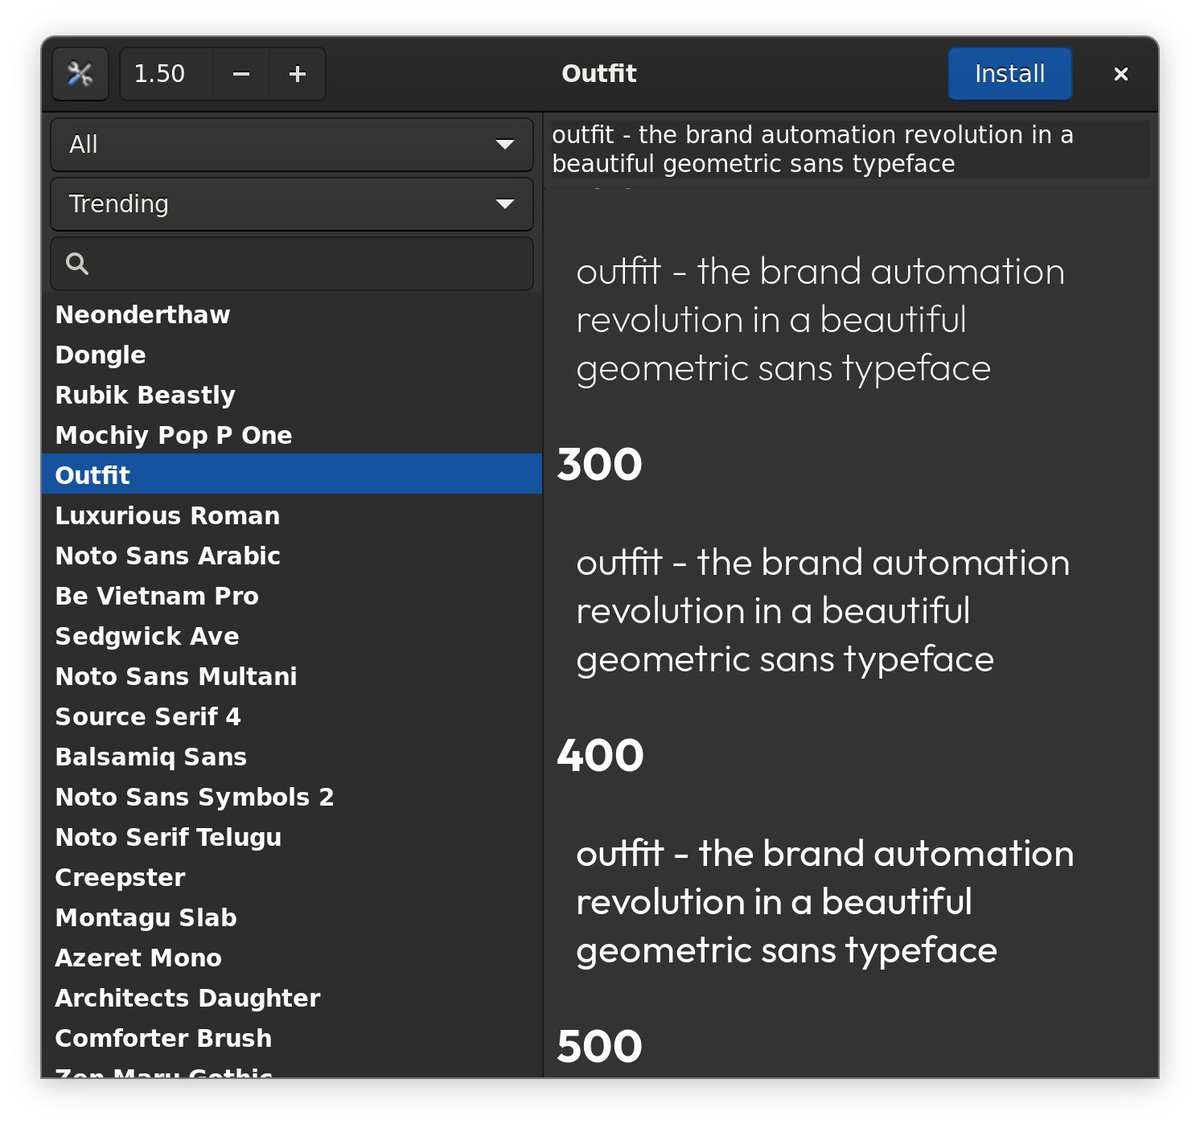The width and height of the screenshot is (1200, 1124).
Task: Click preview sample above the 500 heading
Action: pyautogui.click(x=824, y=902)
